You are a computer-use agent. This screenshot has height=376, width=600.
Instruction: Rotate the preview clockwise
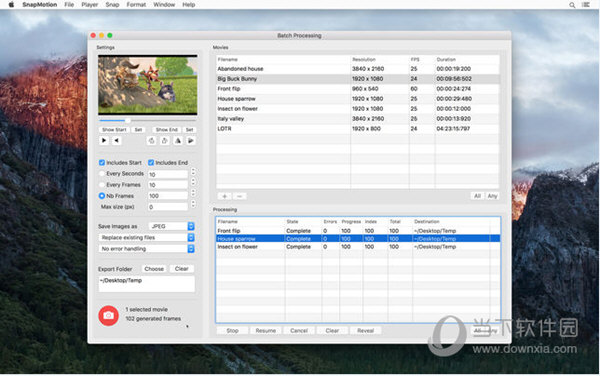165,141
